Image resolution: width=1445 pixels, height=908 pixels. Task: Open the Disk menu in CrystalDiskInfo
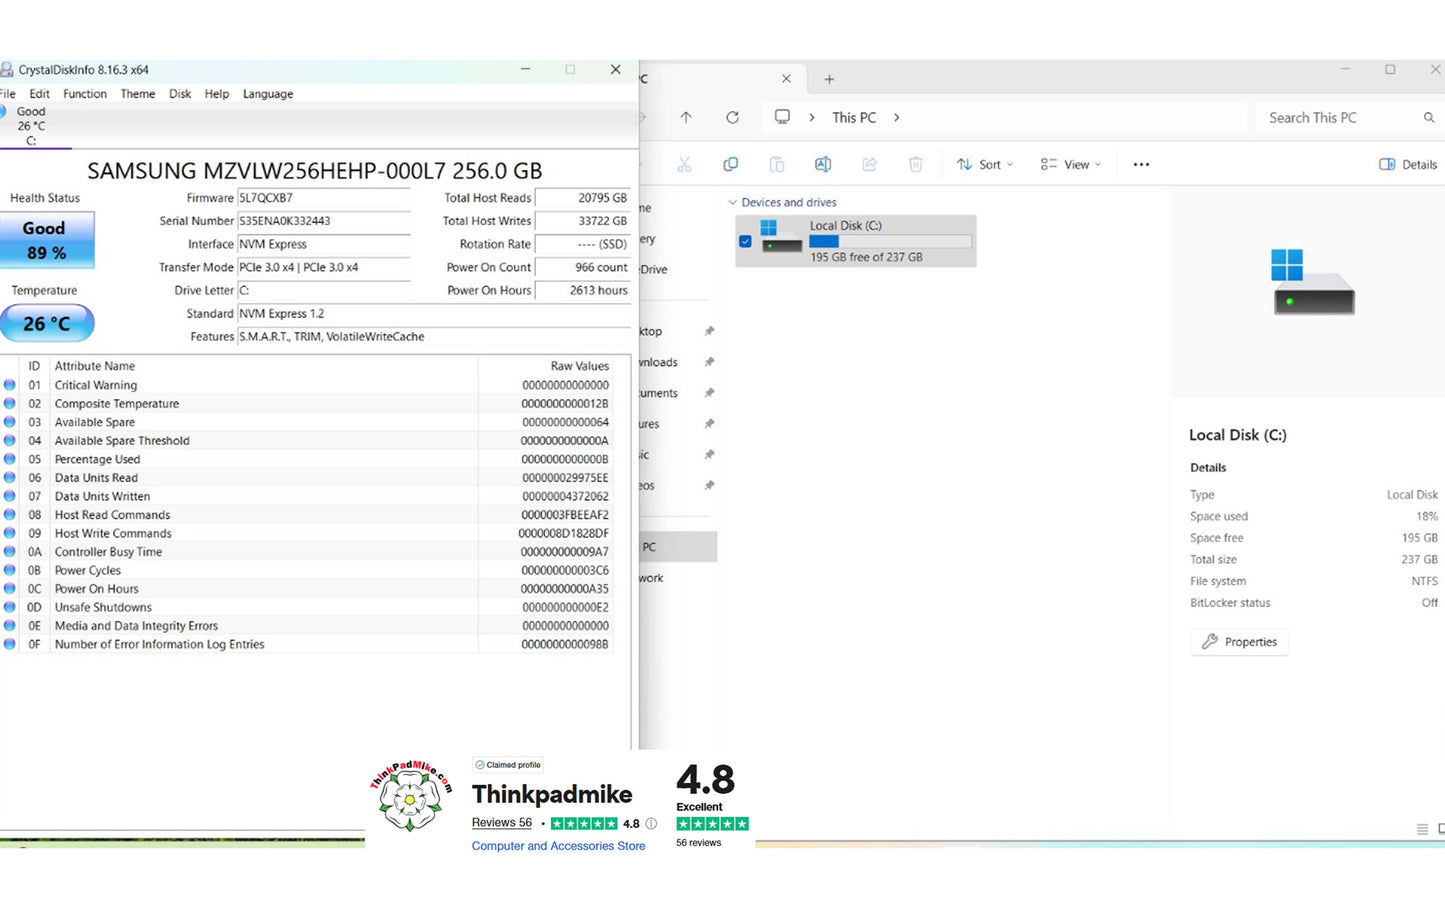(x=180, y=94)
